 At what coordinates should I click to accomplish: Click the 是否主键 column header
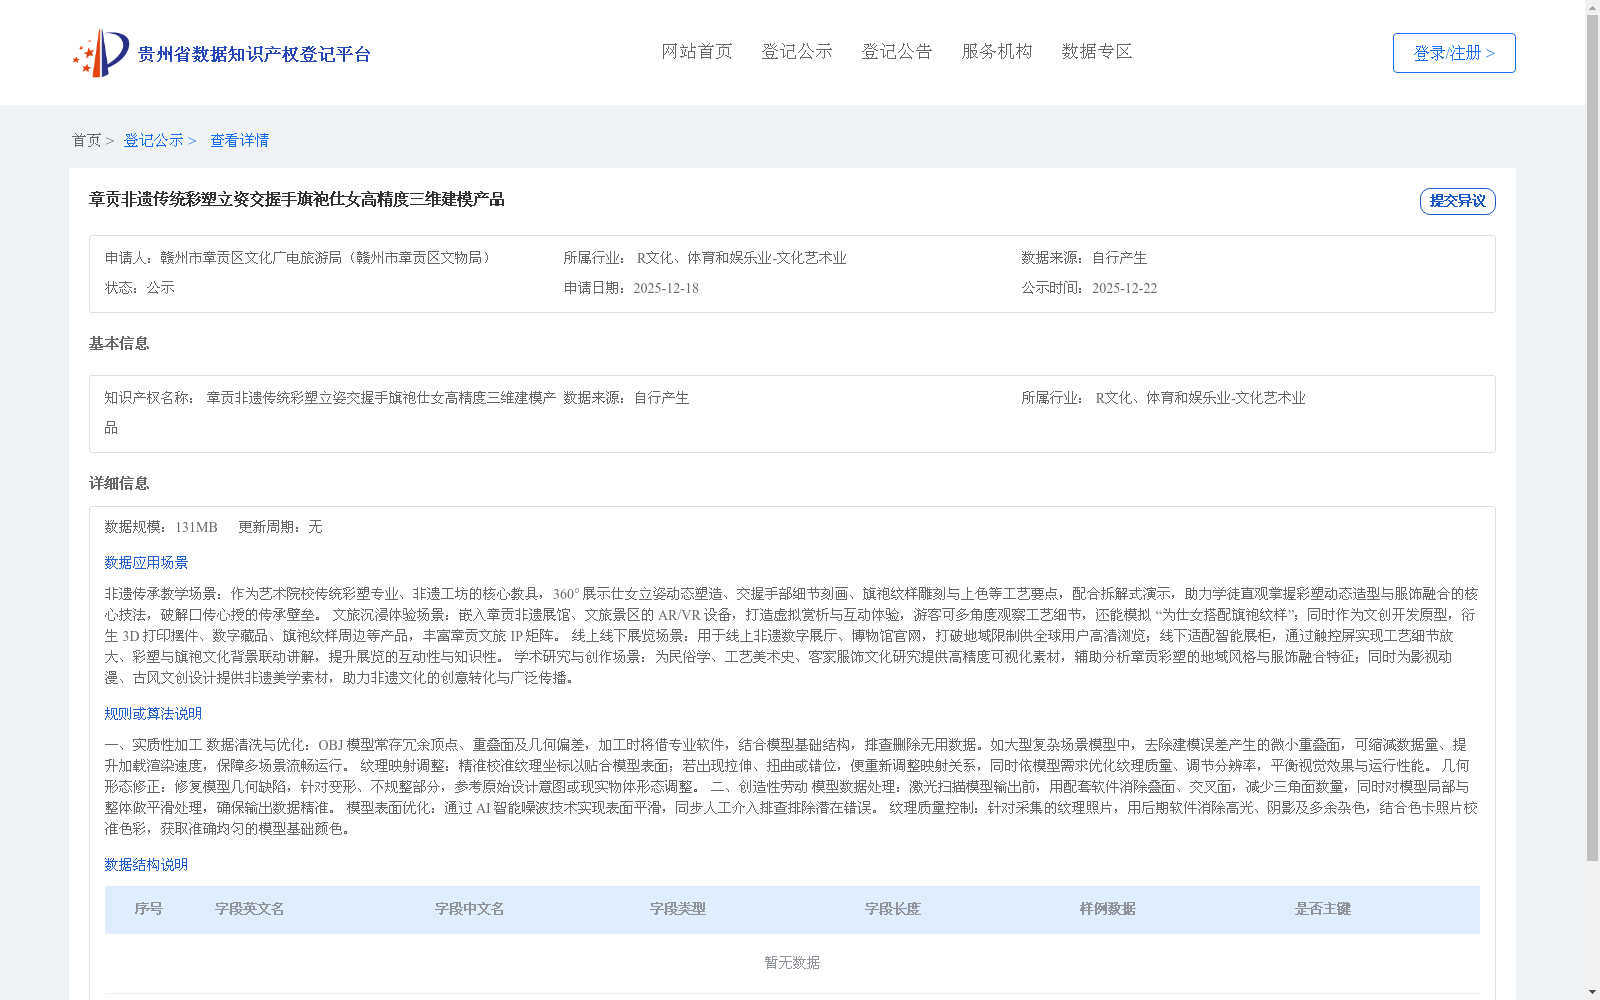(x=1322, y=909)
